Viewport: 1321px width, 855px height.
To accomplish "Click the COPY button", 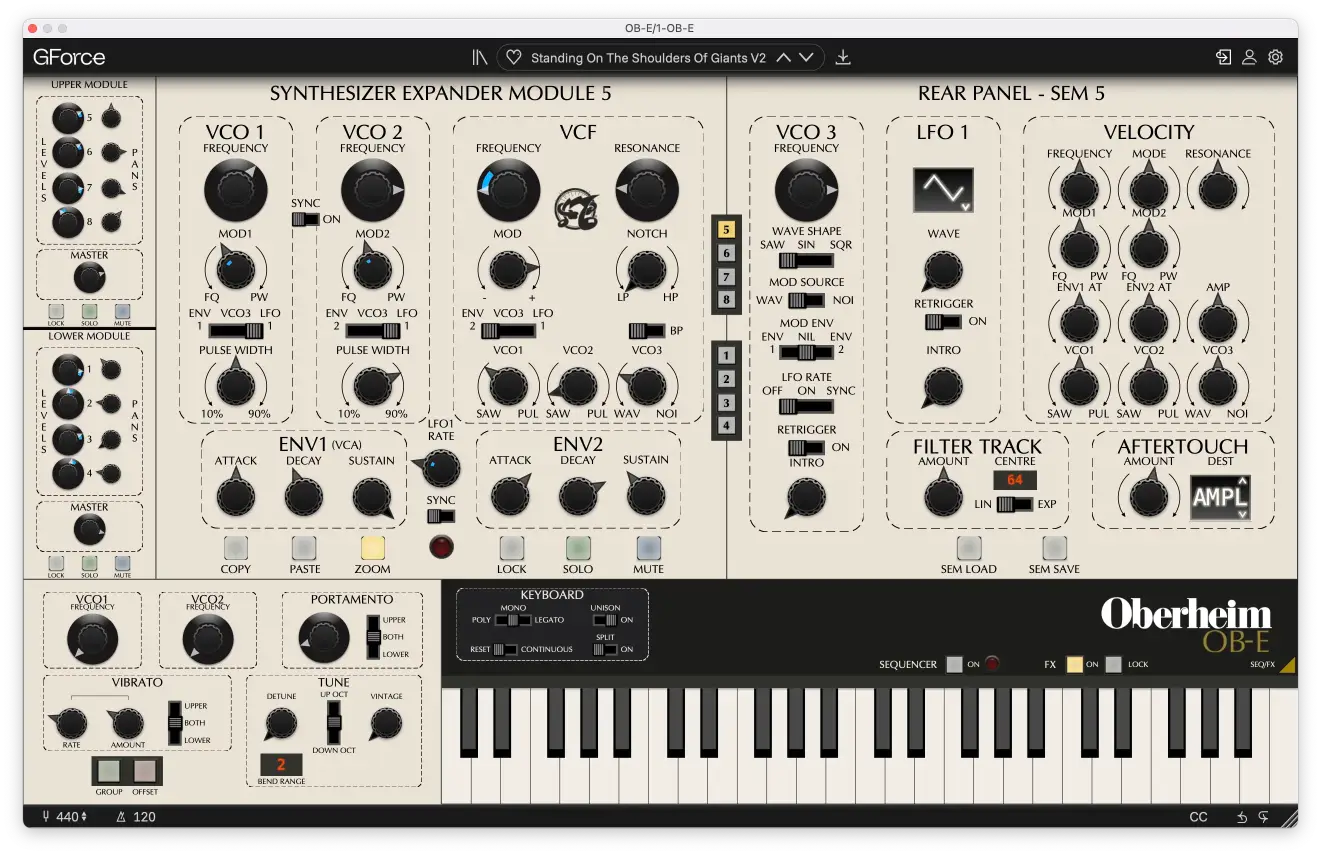I will pos(236,547).
